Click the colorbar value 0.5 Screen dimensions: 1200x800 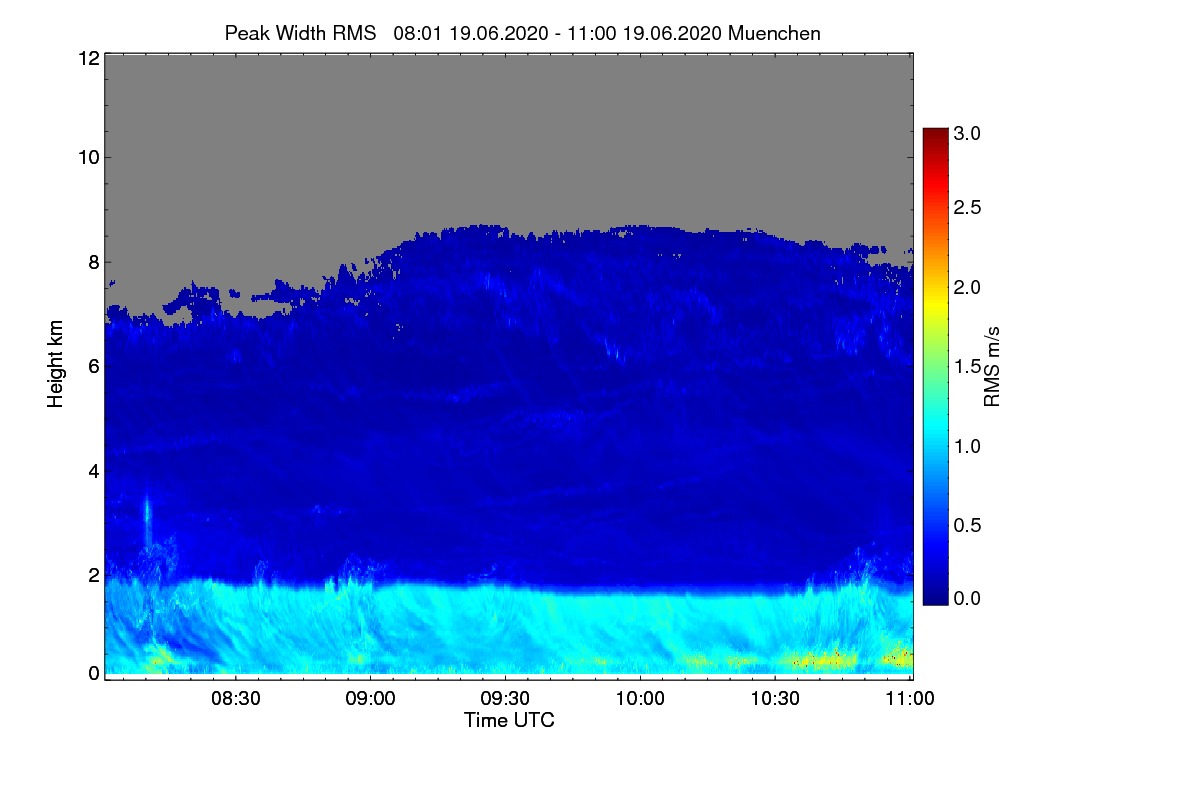click(969, 525)
